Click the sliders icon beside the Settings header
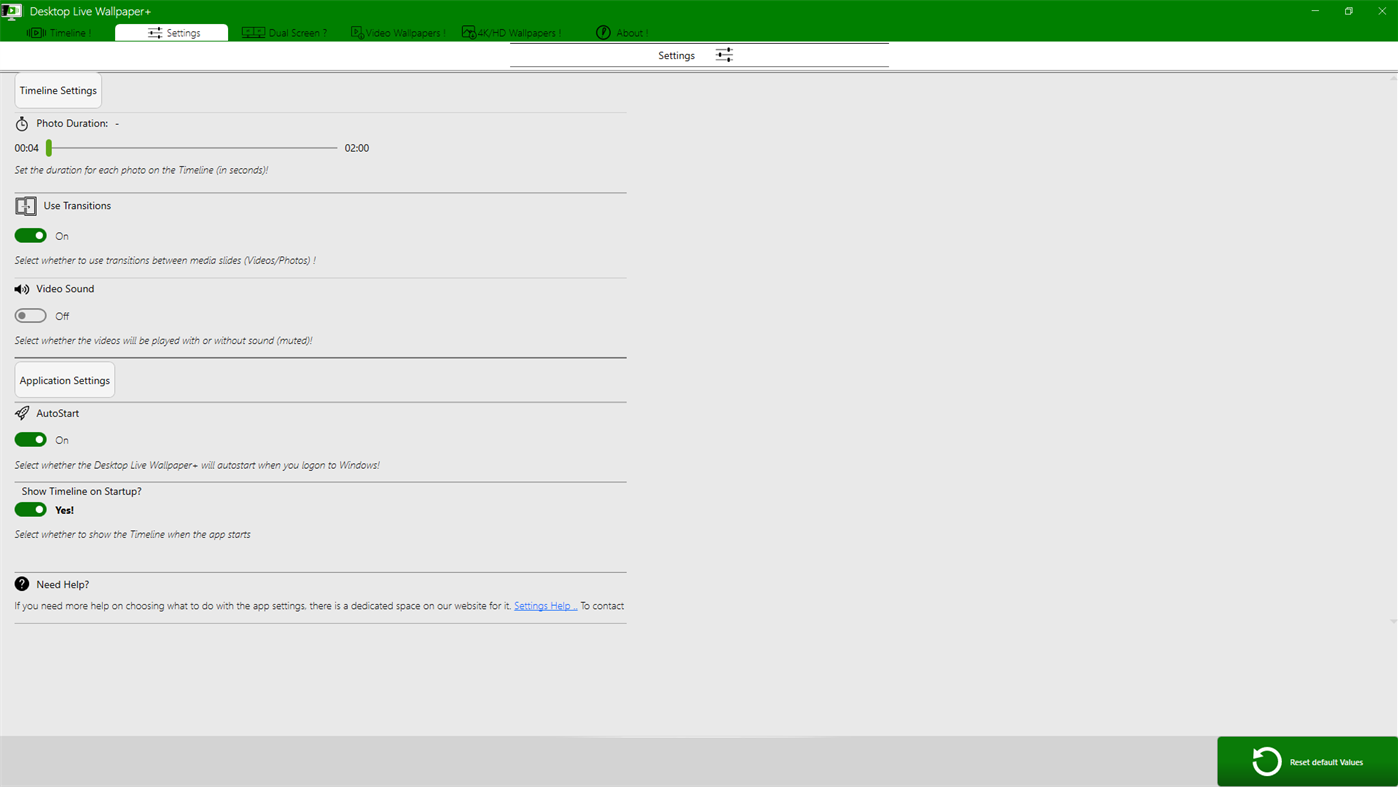This screenshot has height=787, width=1398. click(x=723, y=54)
